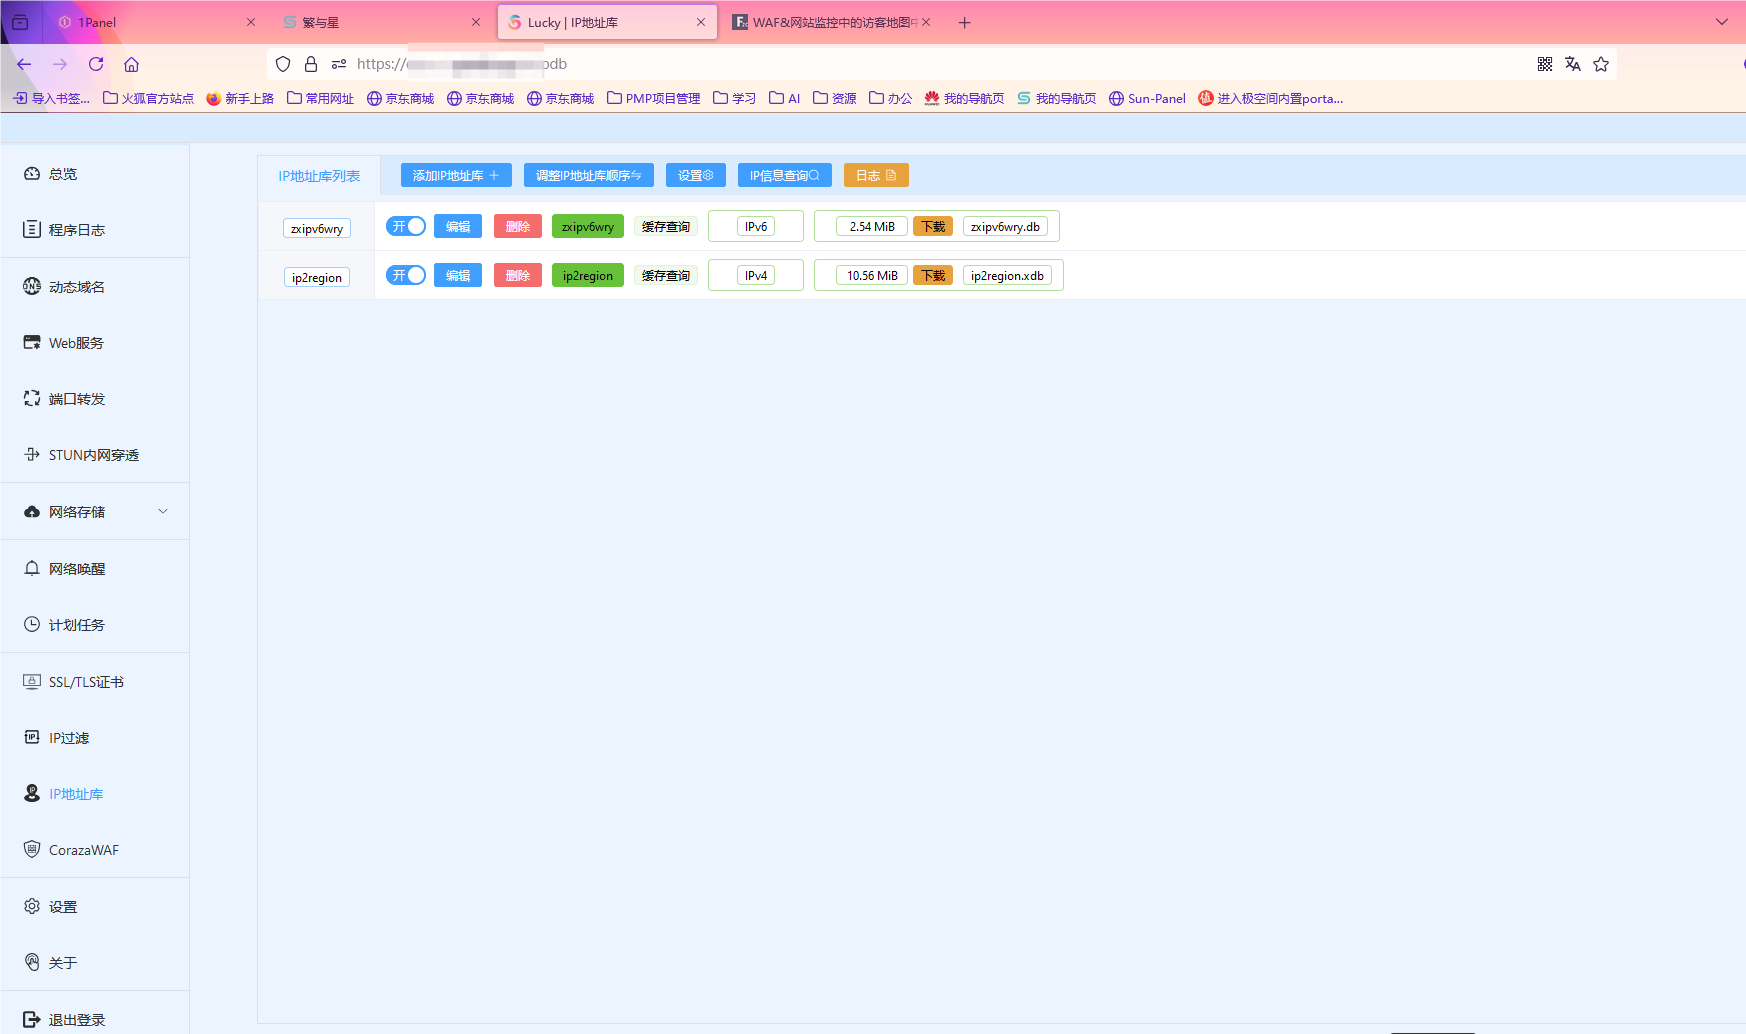Click the 设置 gear icon in sidebar
The image size is (1746, 1034).
(x=32, y=907)
